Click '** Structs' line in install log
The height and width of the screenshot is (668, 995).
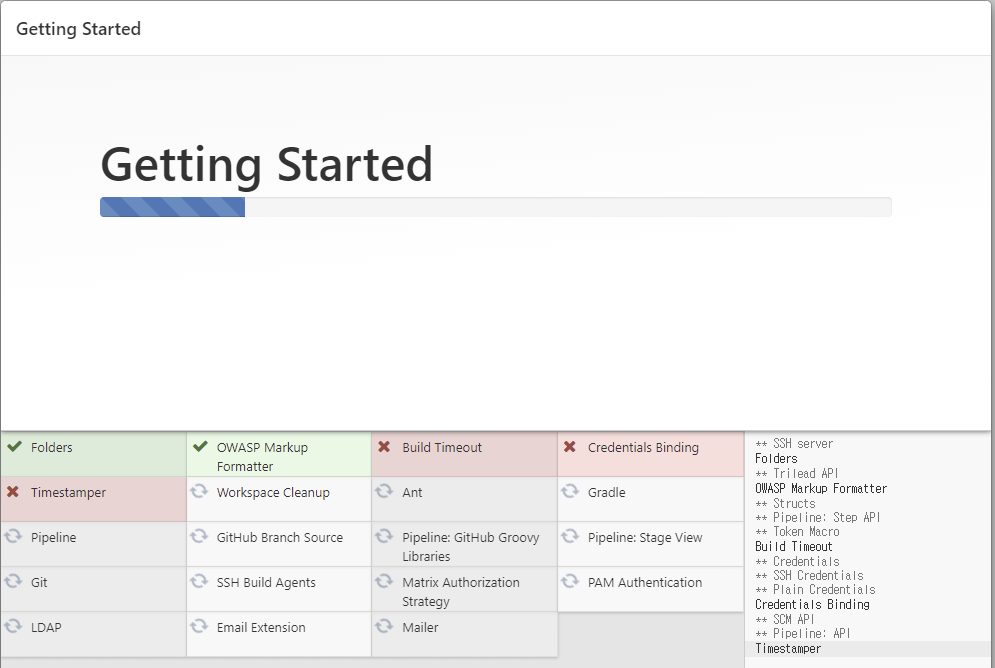[x=785, y=503]
